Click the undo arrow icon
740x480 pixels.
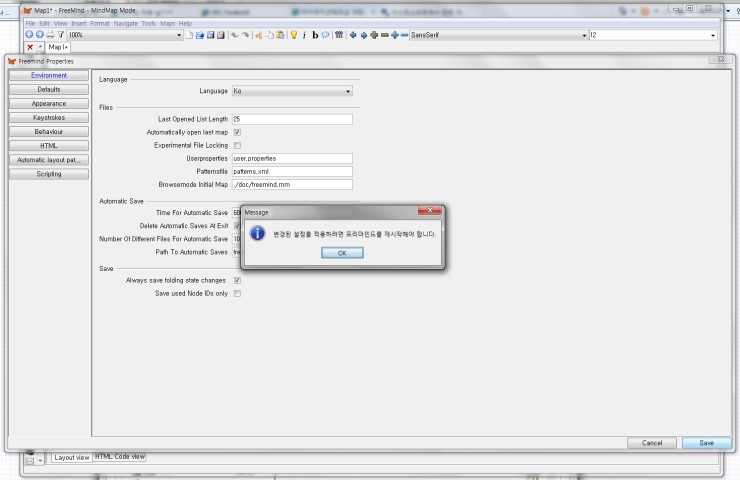[235, 35]
